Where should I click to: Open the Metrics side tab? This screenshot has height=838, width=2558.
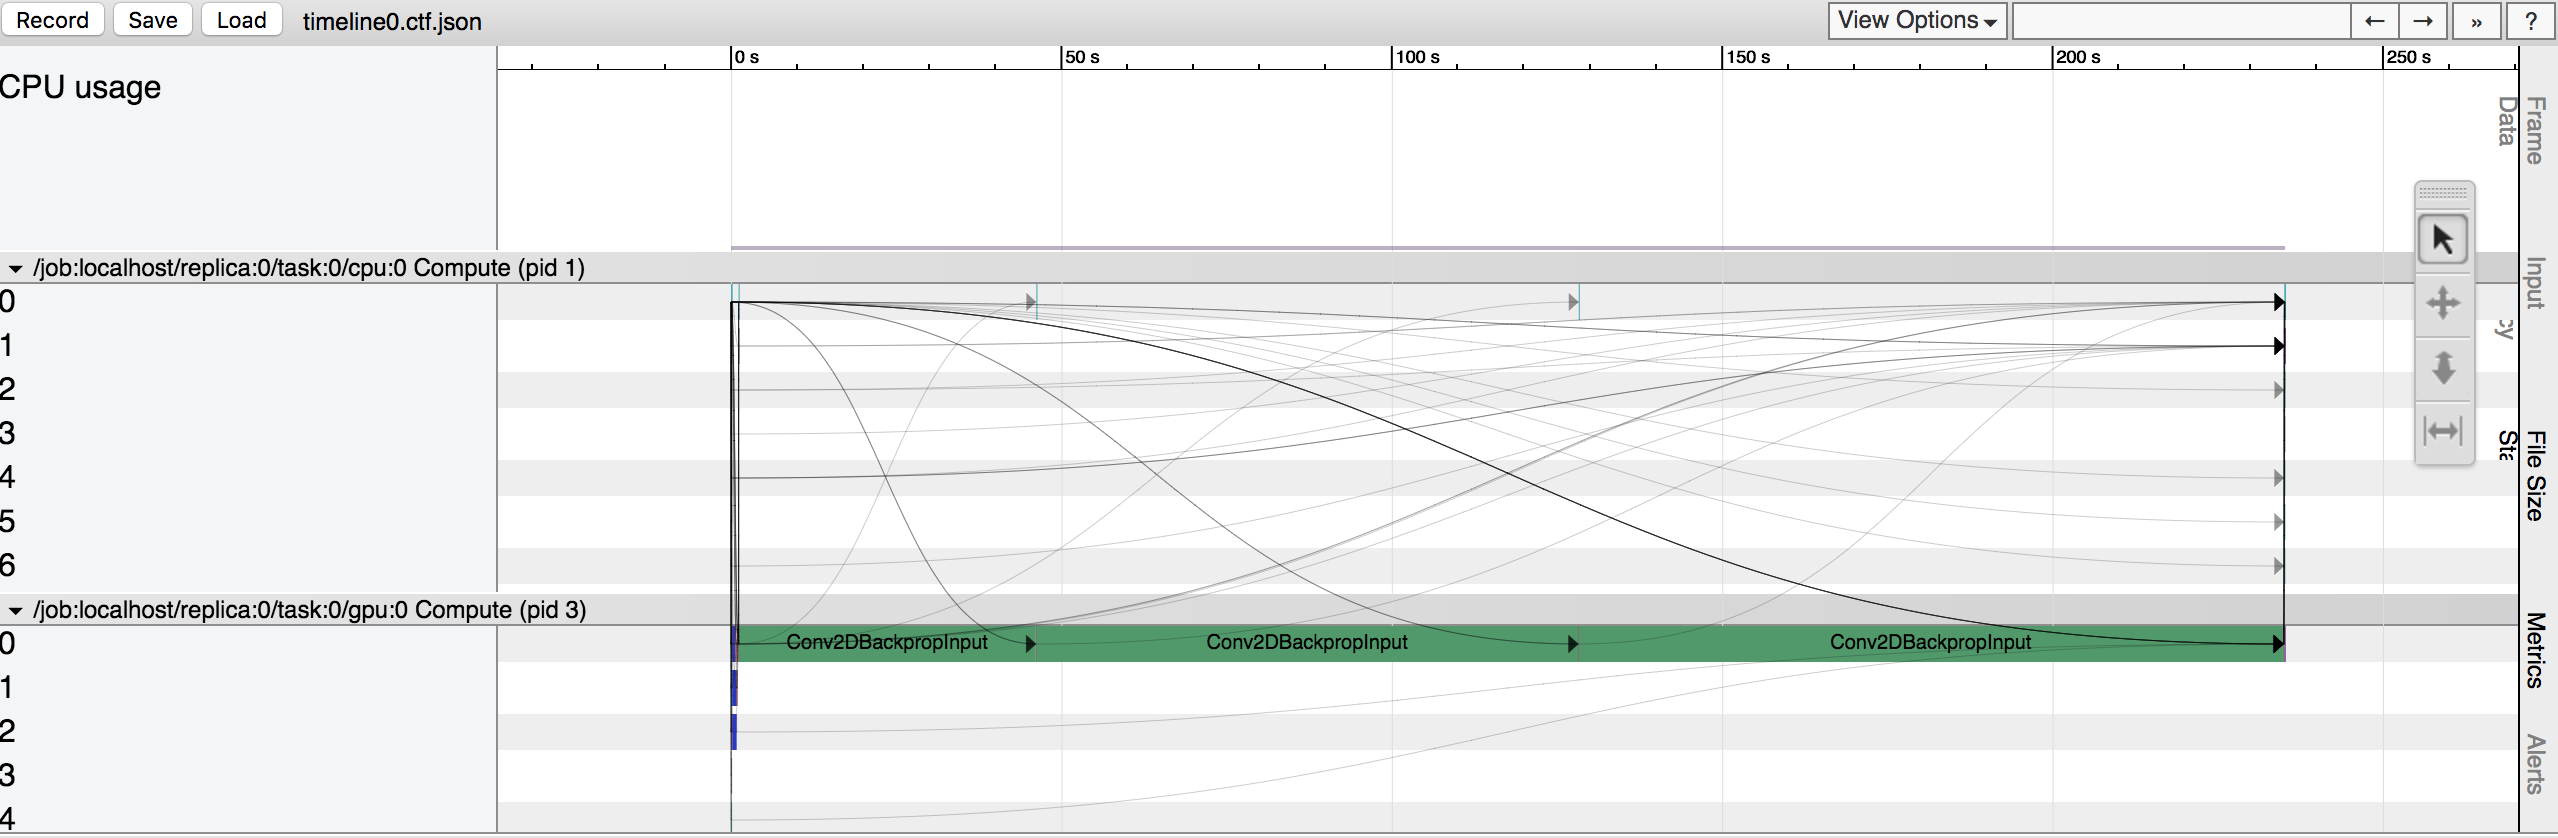(2535, 650)
